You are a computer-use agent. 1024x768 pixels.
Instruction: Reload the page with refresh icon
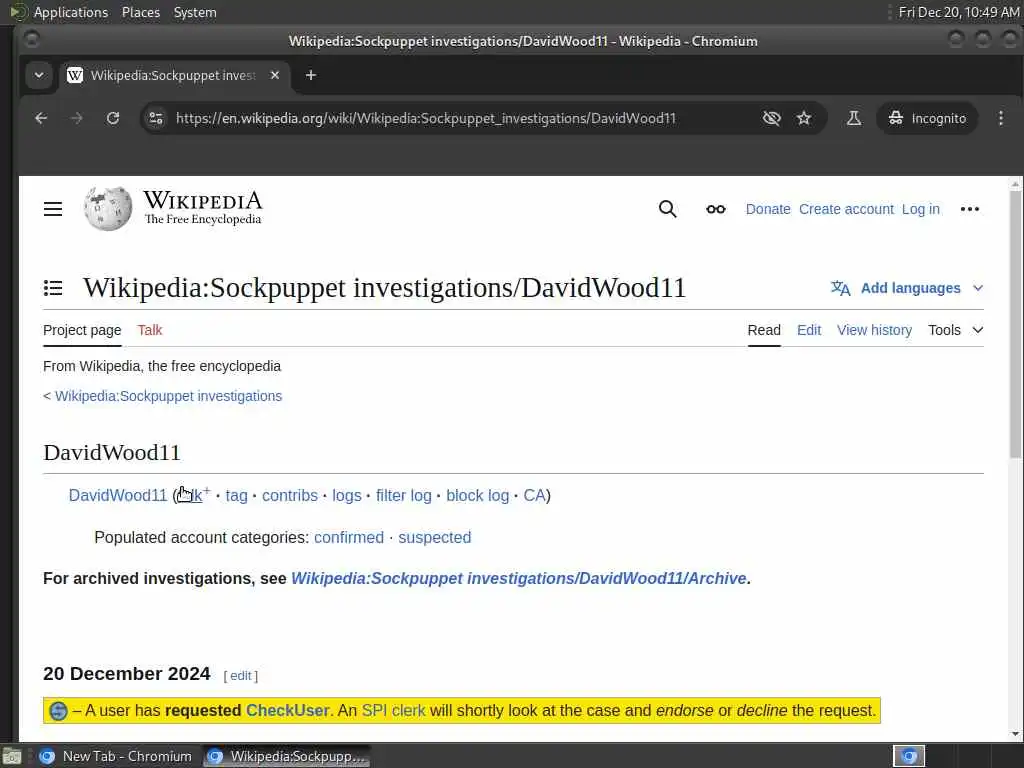(x=113, y=118)
